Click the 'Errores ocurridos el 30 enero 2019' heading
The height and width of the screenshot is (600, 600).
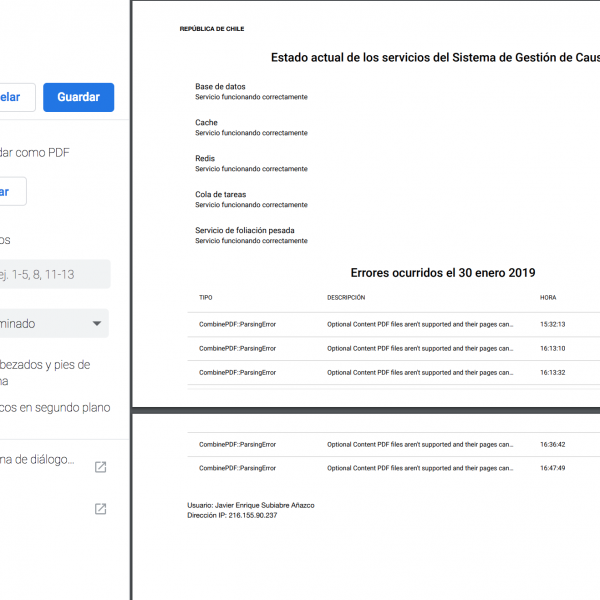tap(443, 272)
